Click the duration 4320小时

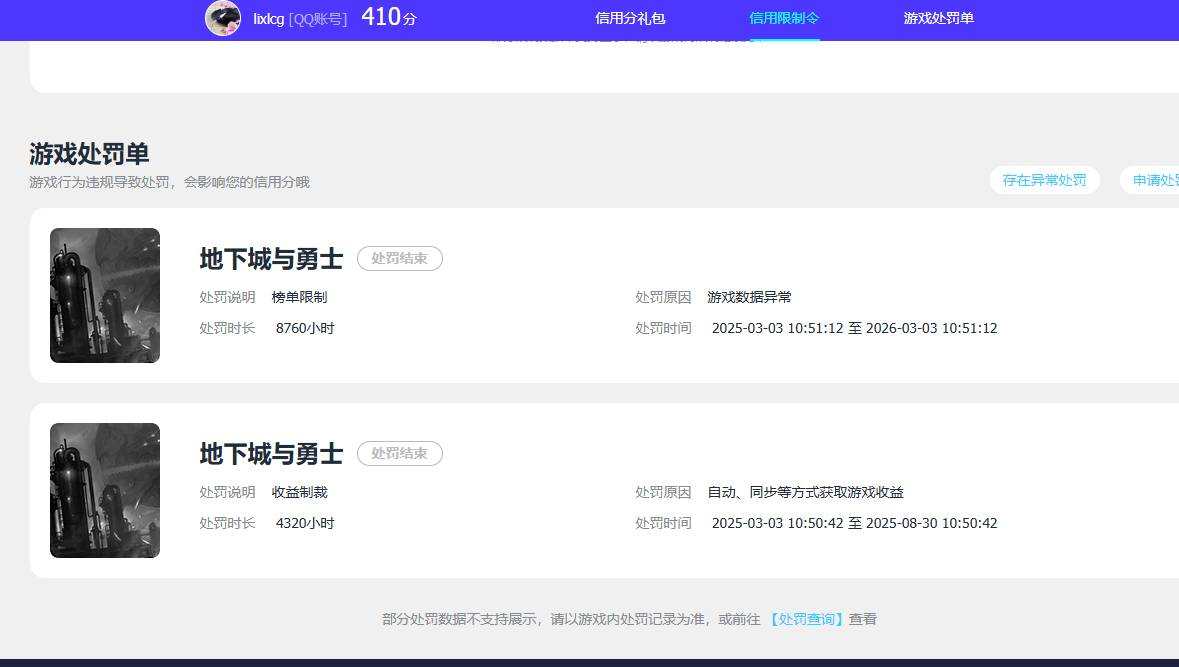click(305, 523)
